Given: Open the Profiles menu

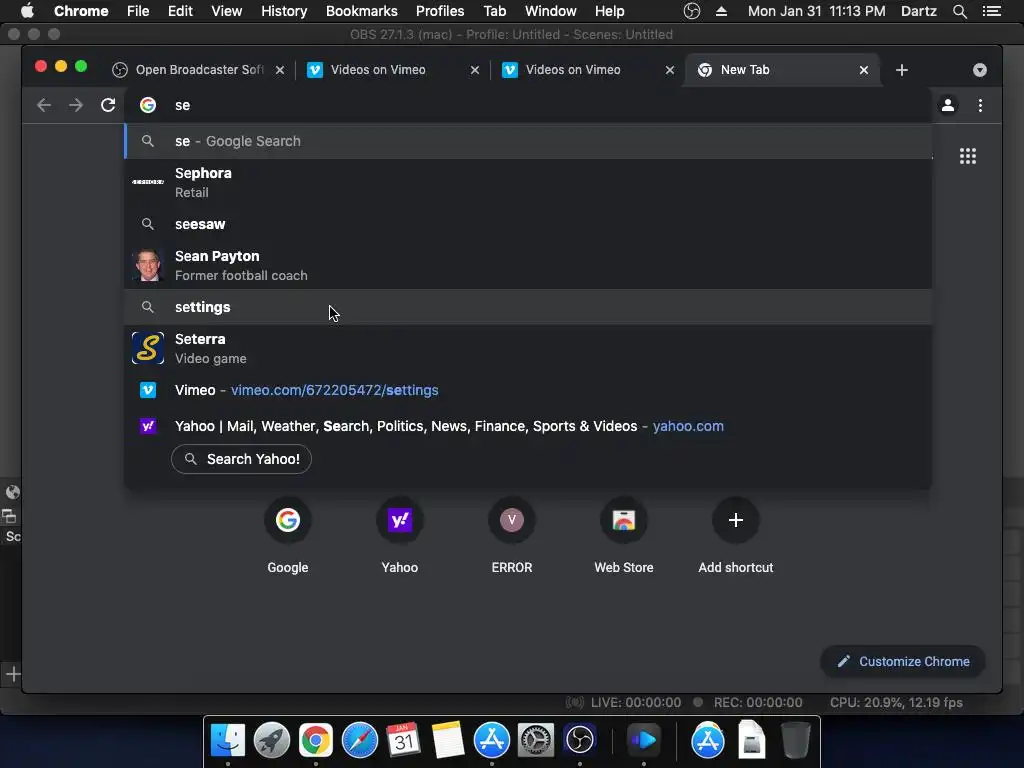Looking at the screenshot, I should coord(440,11).
